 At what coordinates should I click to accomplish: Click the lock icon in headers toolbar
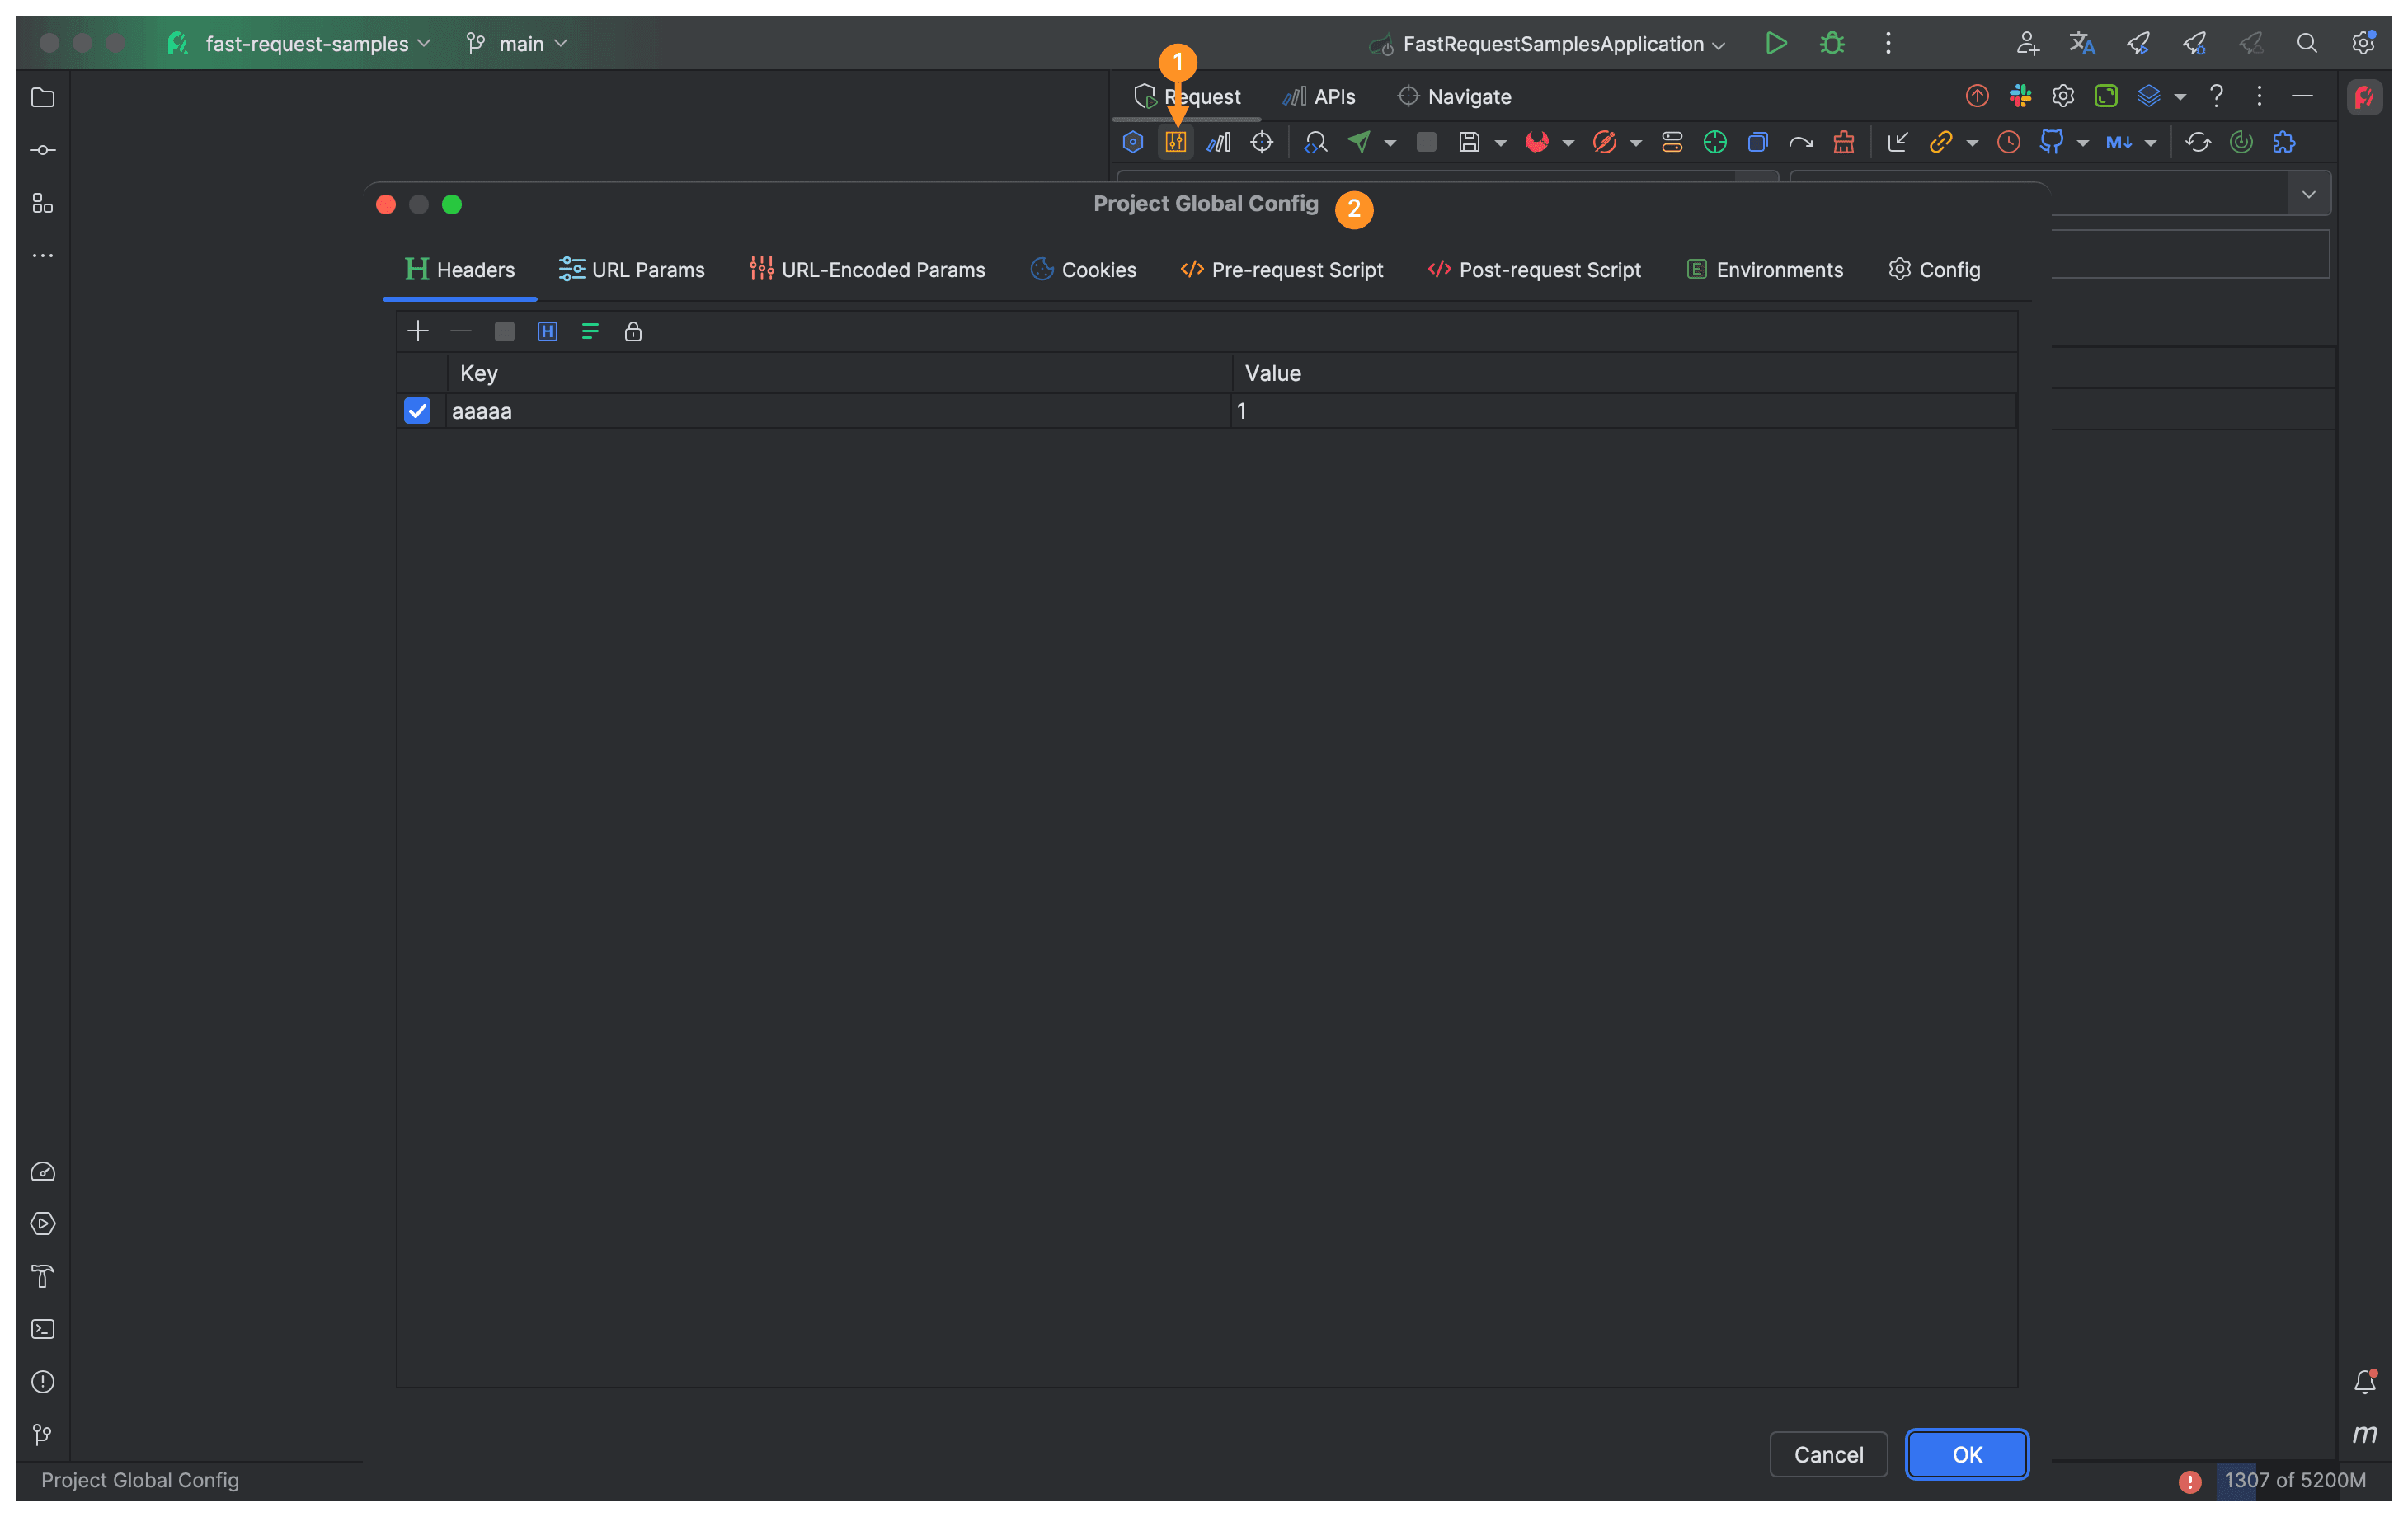click(633, 332)
